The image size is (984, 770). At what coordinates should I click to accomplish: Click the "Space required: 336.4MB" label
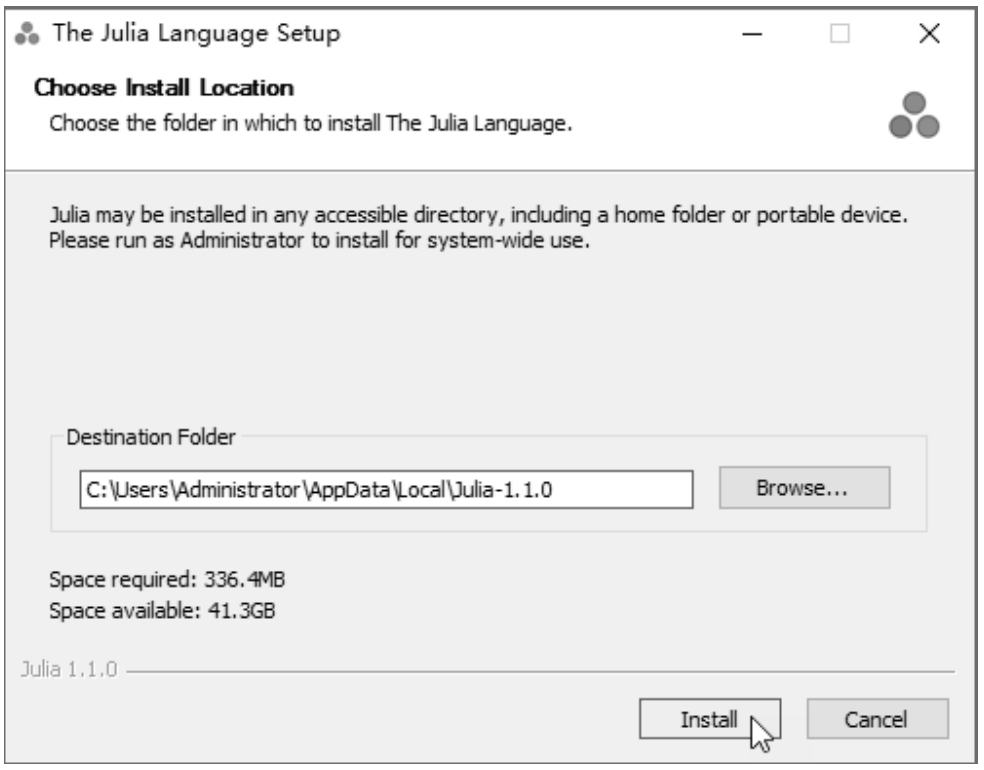pyautogui.click(x=167, y=579)
